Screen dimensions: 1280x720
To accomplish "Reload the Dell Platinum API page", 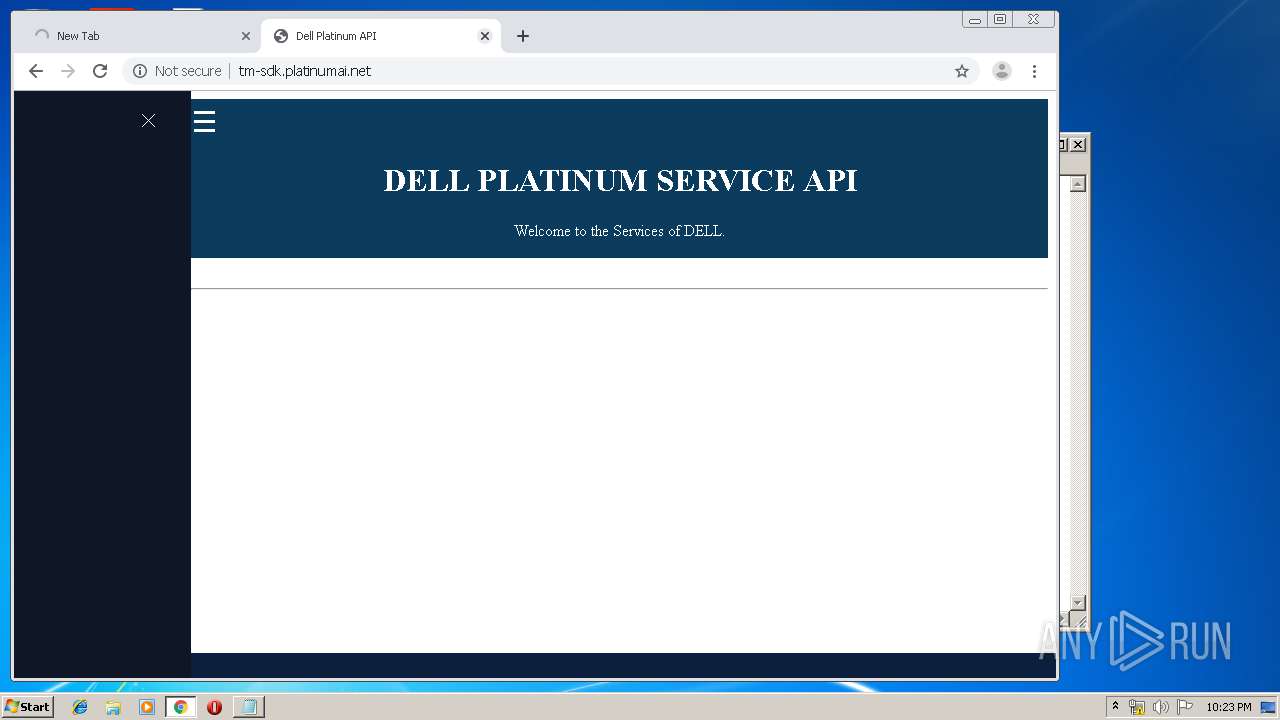I will pos(100,71).
